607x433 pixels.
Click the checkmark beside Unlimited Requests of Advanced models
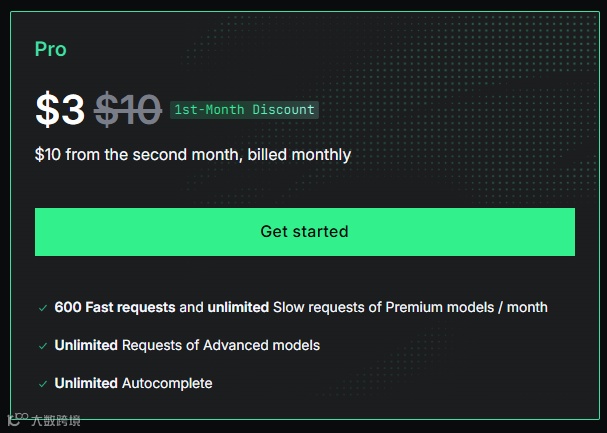[x=43, y=346]
